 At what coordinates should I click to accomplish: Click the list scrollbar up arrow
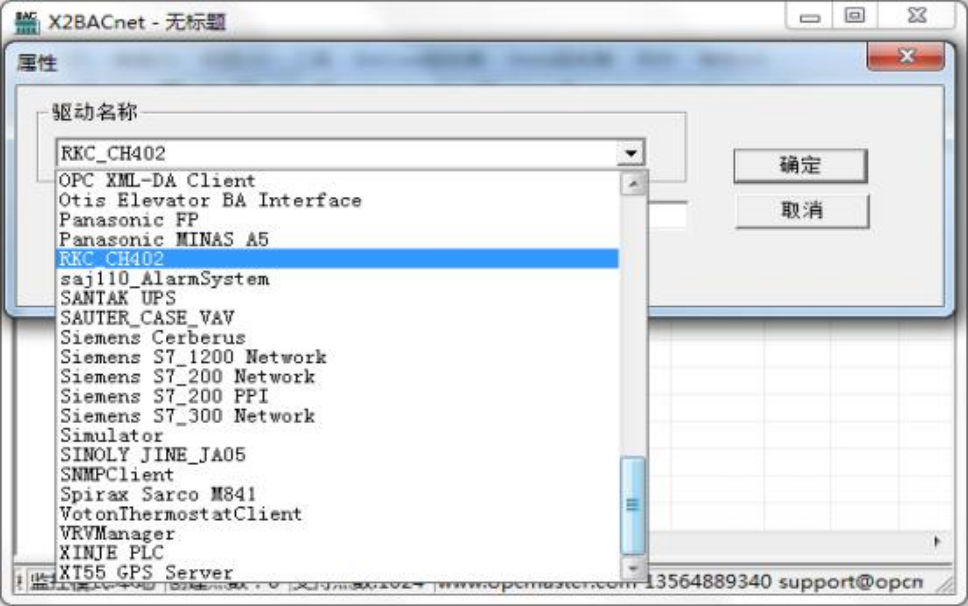(x=633, y=184)
